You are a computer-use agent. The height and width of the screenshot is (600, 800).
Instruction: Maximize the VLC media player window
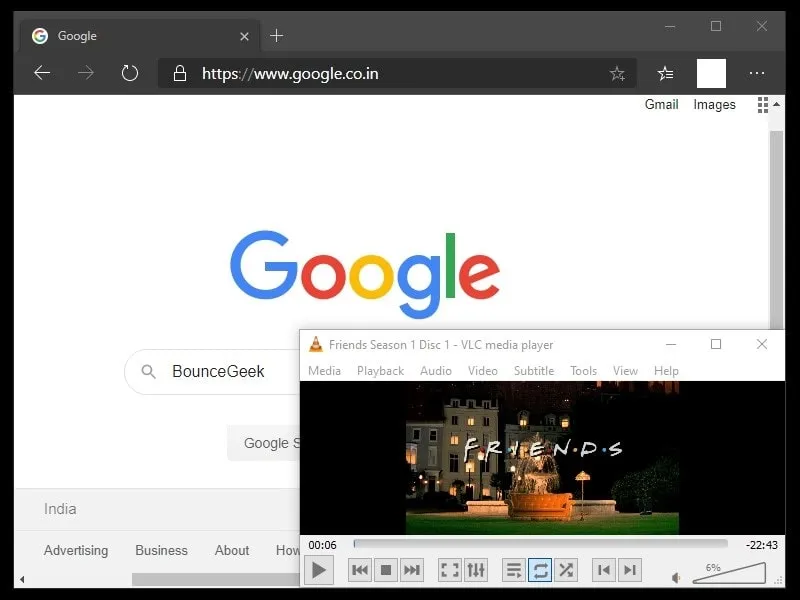coord(716,344)
